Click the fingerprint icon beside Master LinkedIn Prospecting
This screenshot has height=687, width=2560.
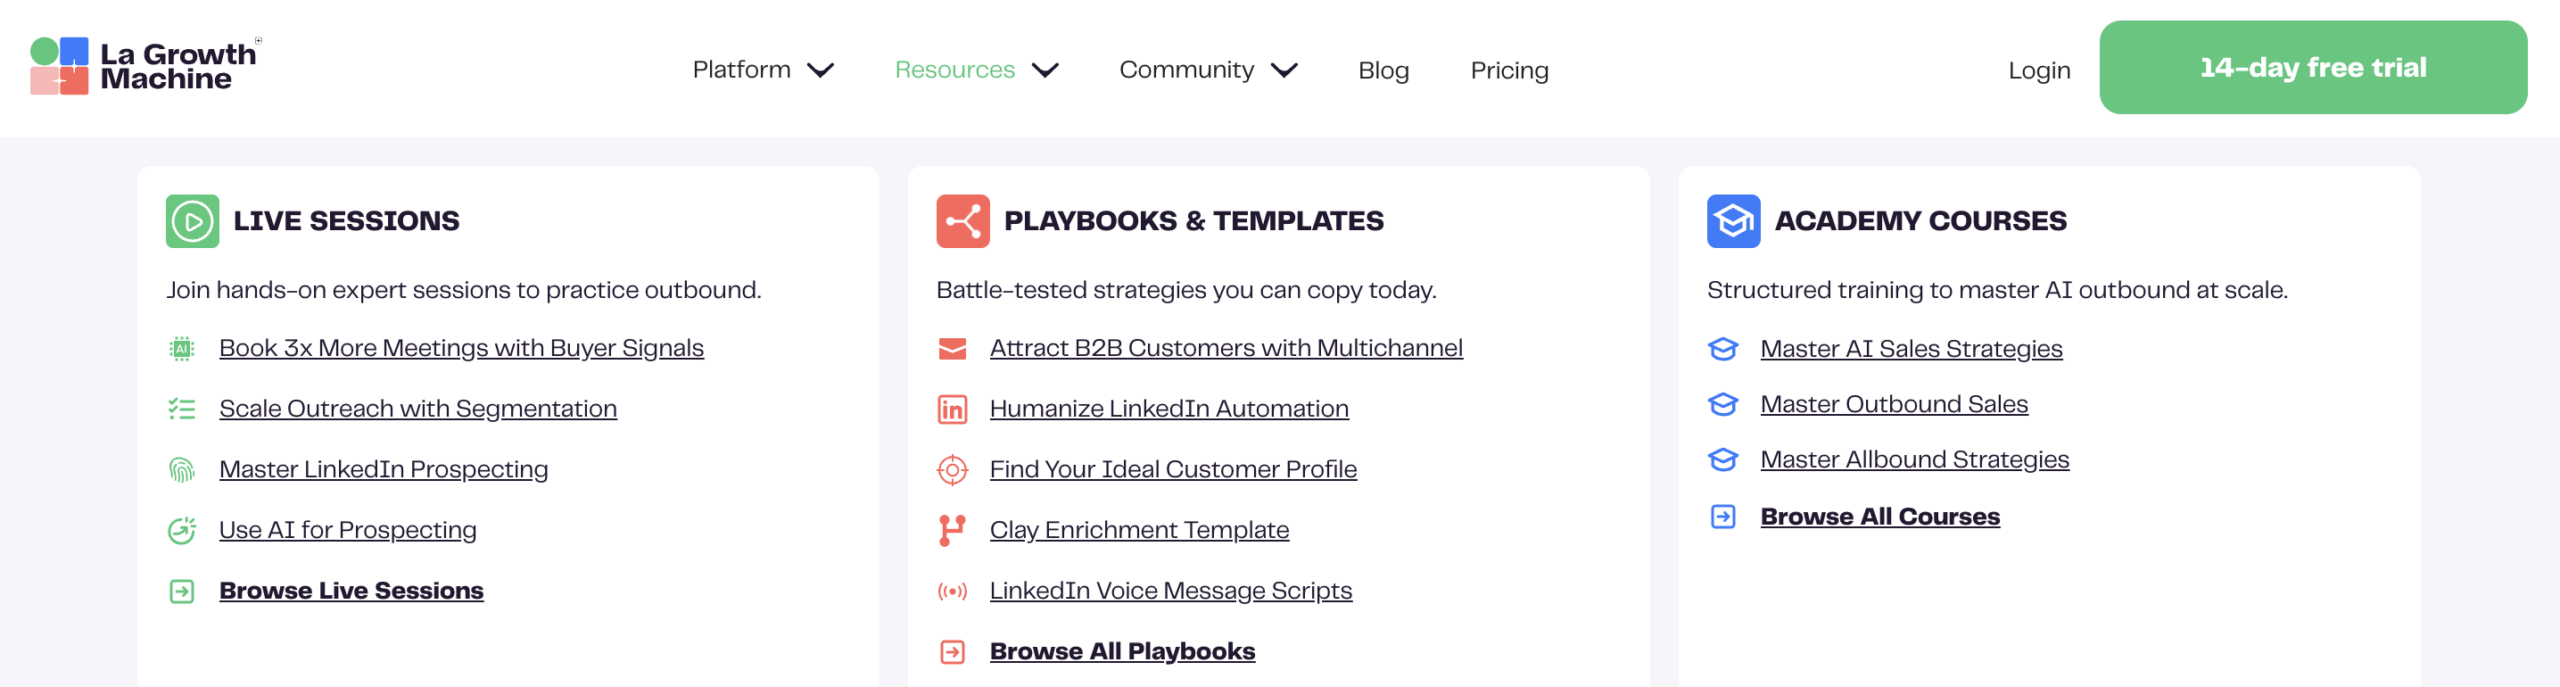point(181,469)
